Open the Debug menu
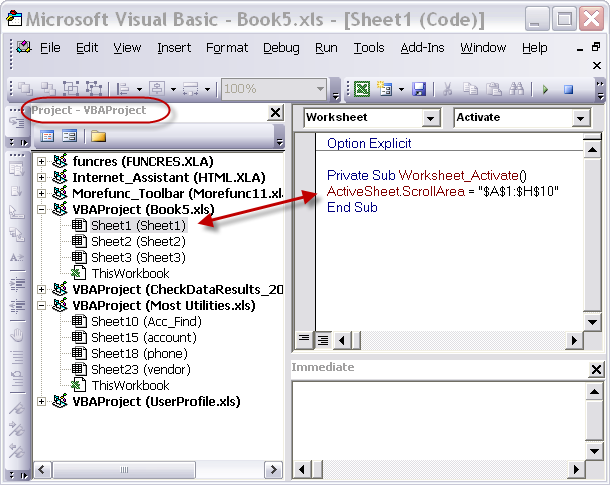This screenshot has width=610, height=485. [281, 47]
